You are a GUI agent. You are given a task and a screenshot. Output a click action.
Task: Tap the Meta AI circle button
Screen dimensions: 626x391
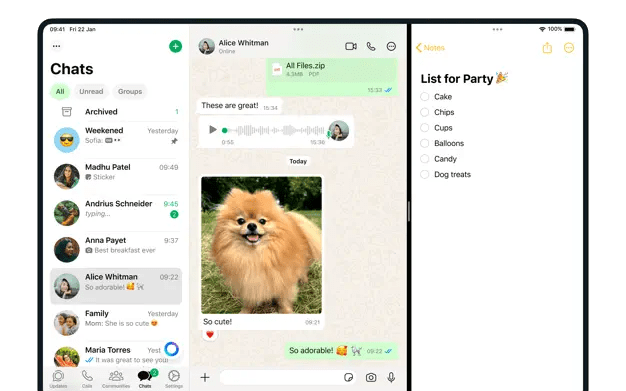(172, 349)
